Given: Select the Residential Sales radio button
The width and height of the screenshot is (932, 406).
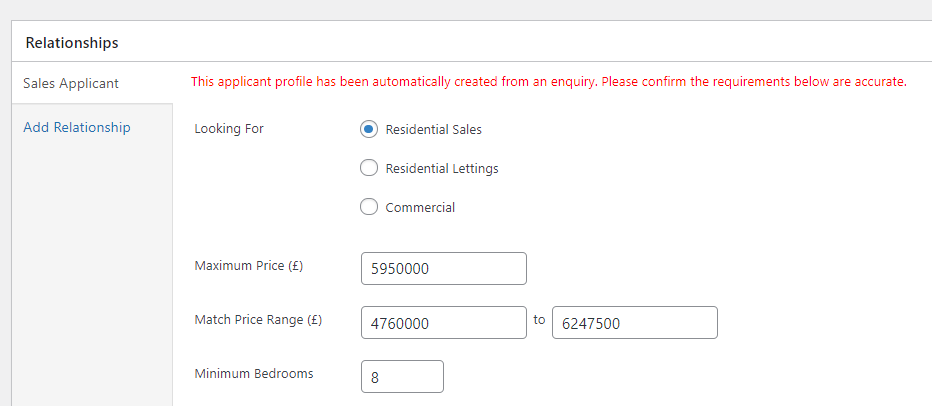Looking at the screenshot, I should click(x=369, y=129).
